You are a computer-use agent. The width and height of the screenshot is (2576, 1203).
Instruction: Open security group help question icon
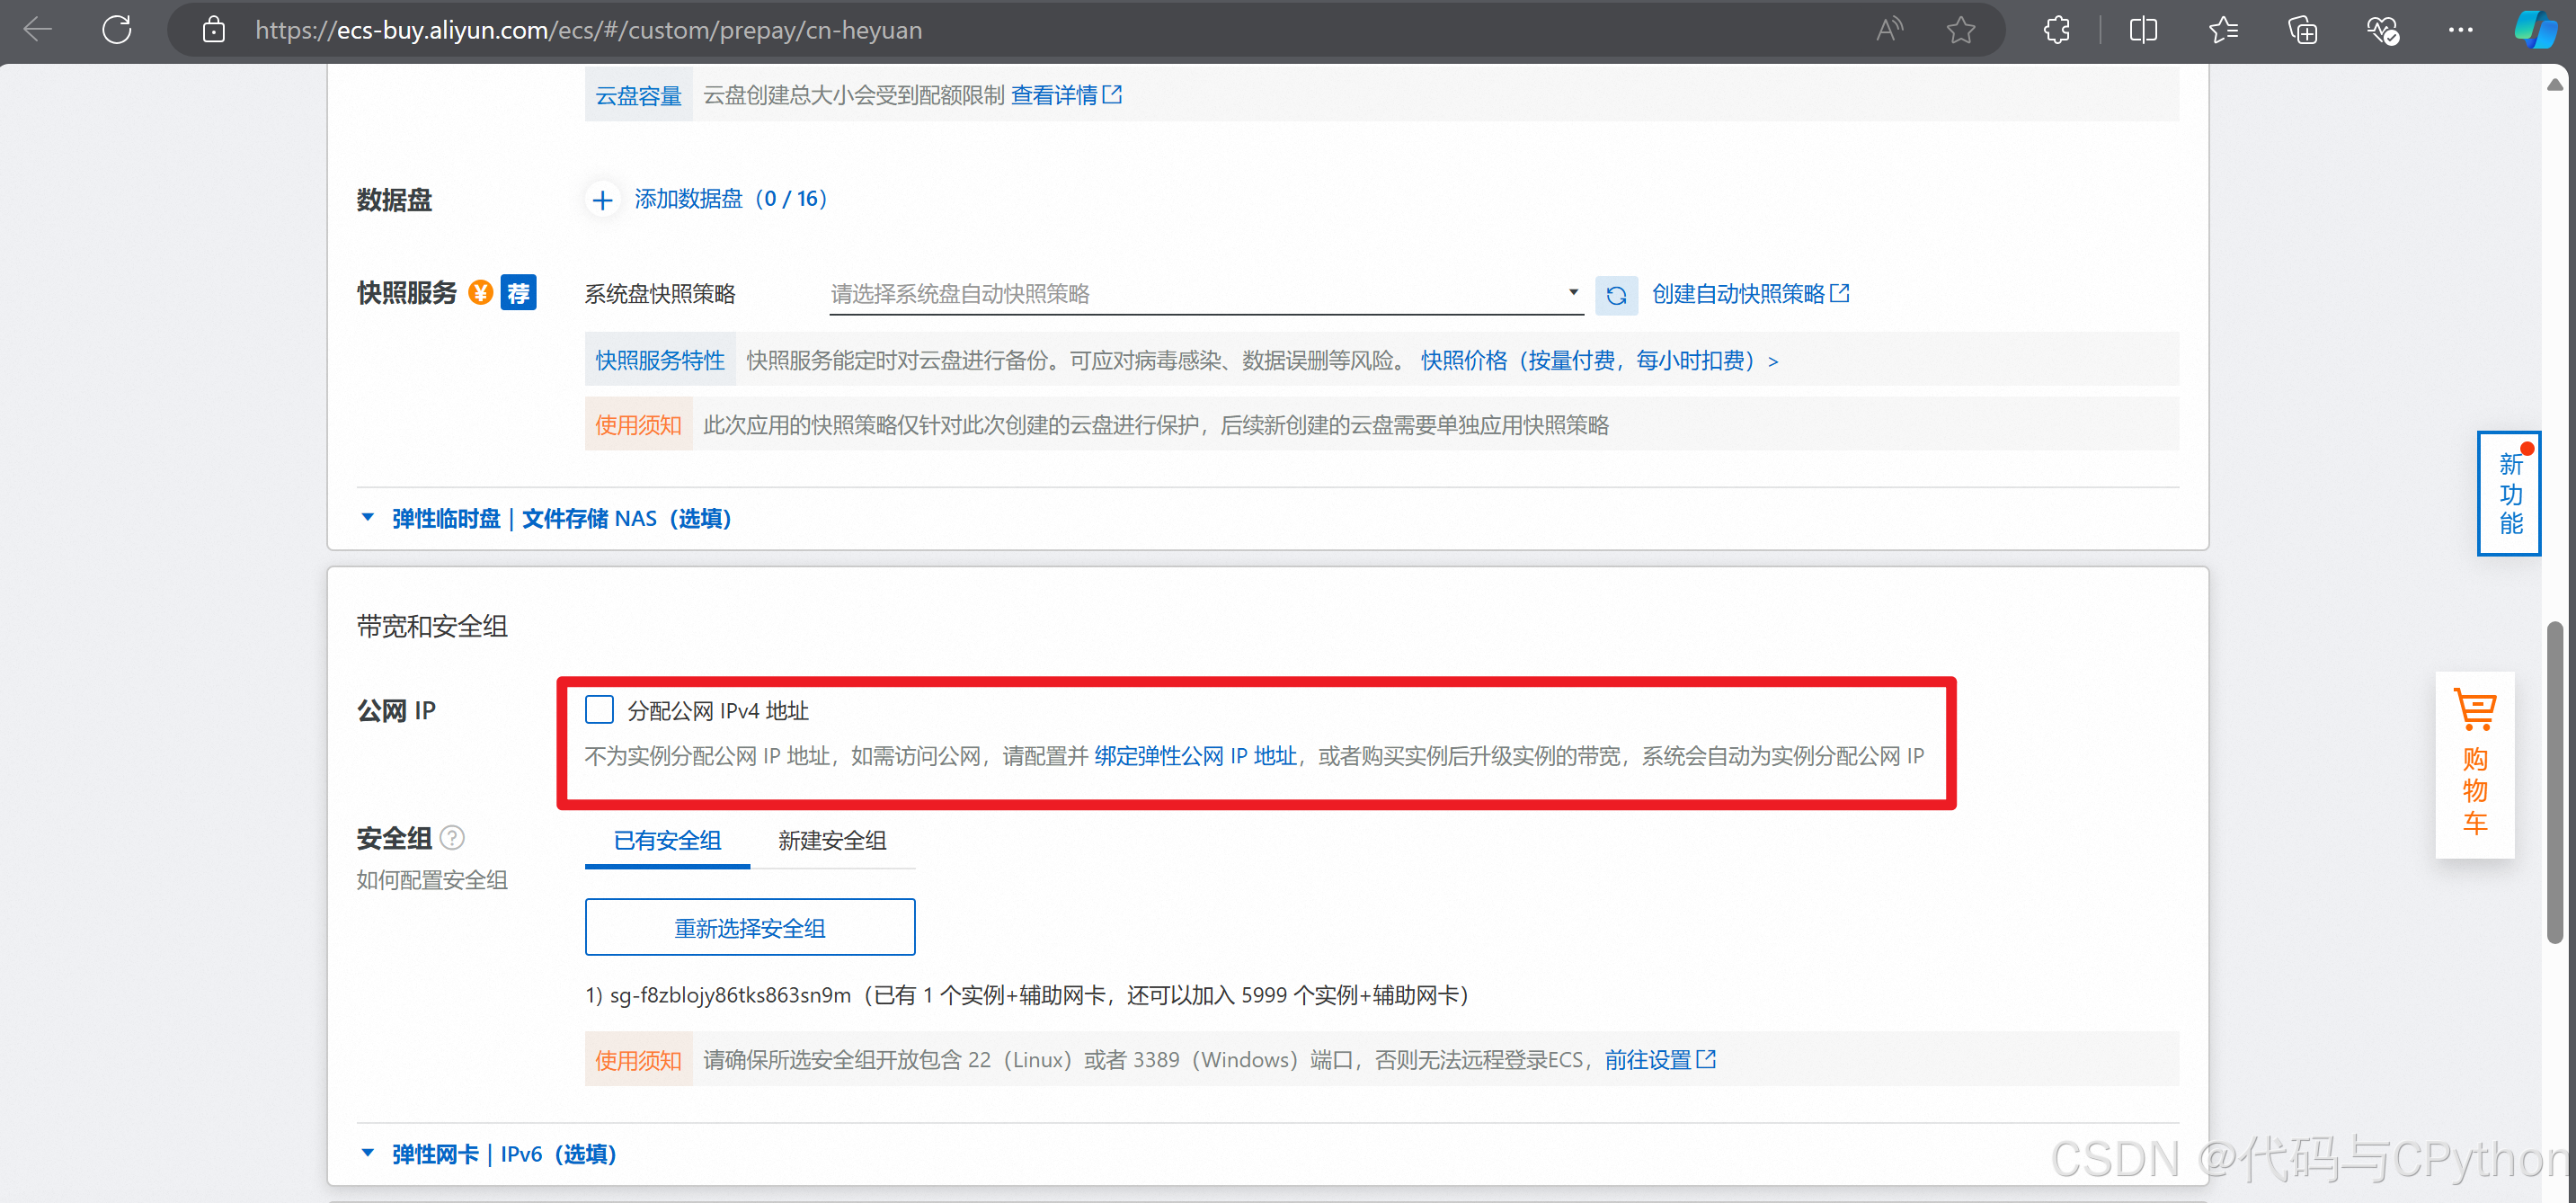(452, 837)
